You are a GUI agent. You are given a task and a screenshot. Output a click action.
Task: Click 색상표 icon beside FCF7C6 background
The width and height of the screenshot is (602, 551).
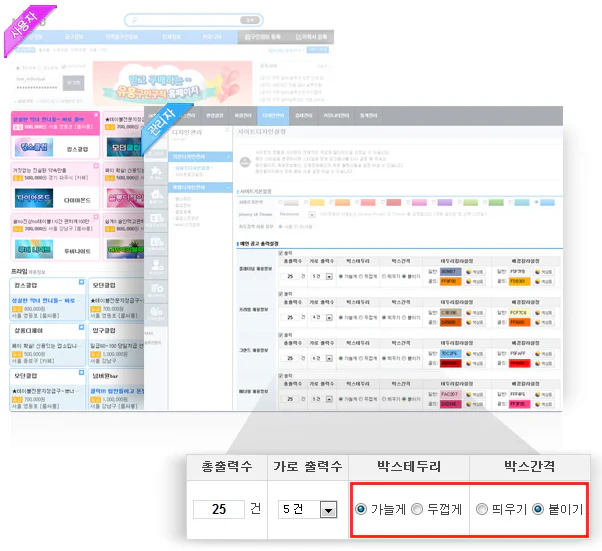[x=544, y=313]
